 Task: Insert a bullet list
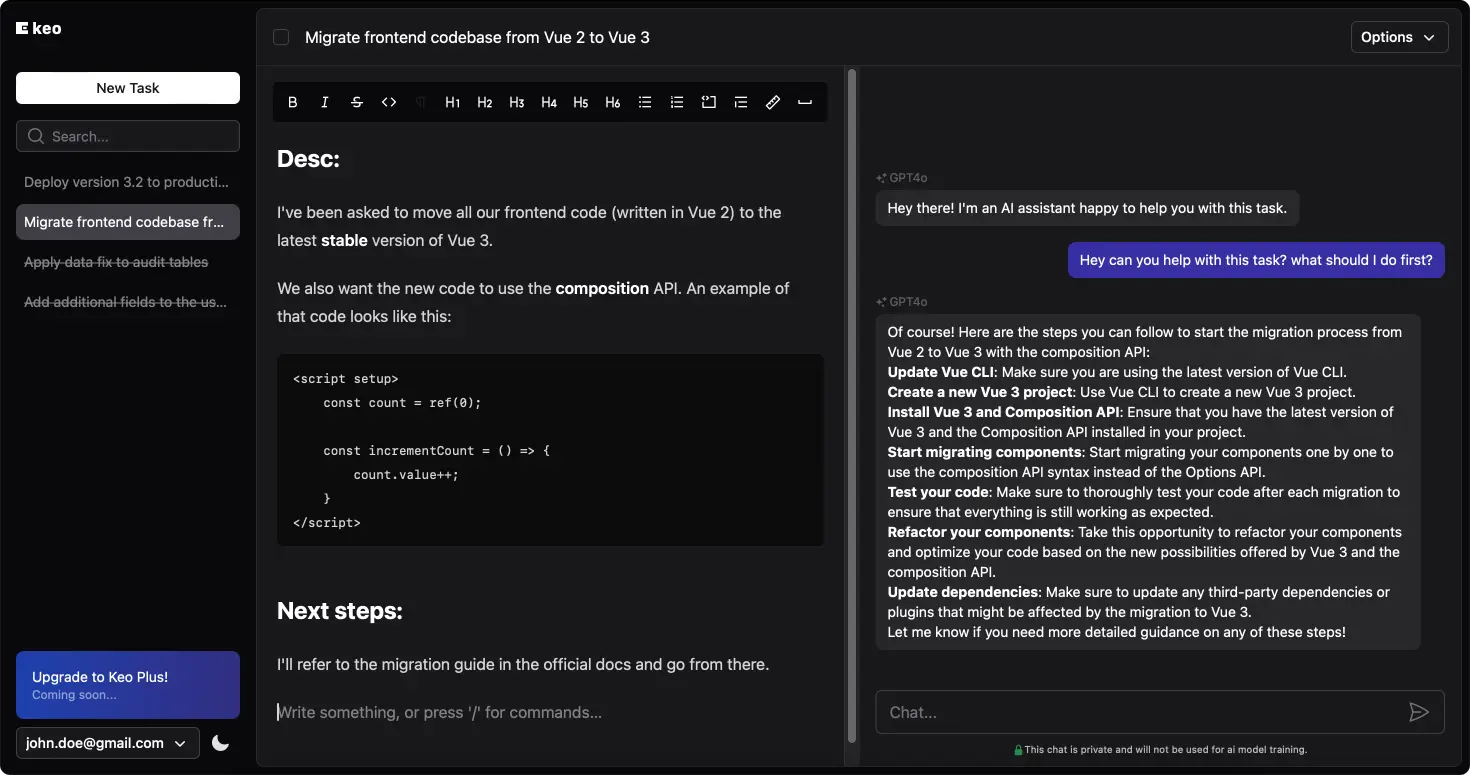pos(645,102)
